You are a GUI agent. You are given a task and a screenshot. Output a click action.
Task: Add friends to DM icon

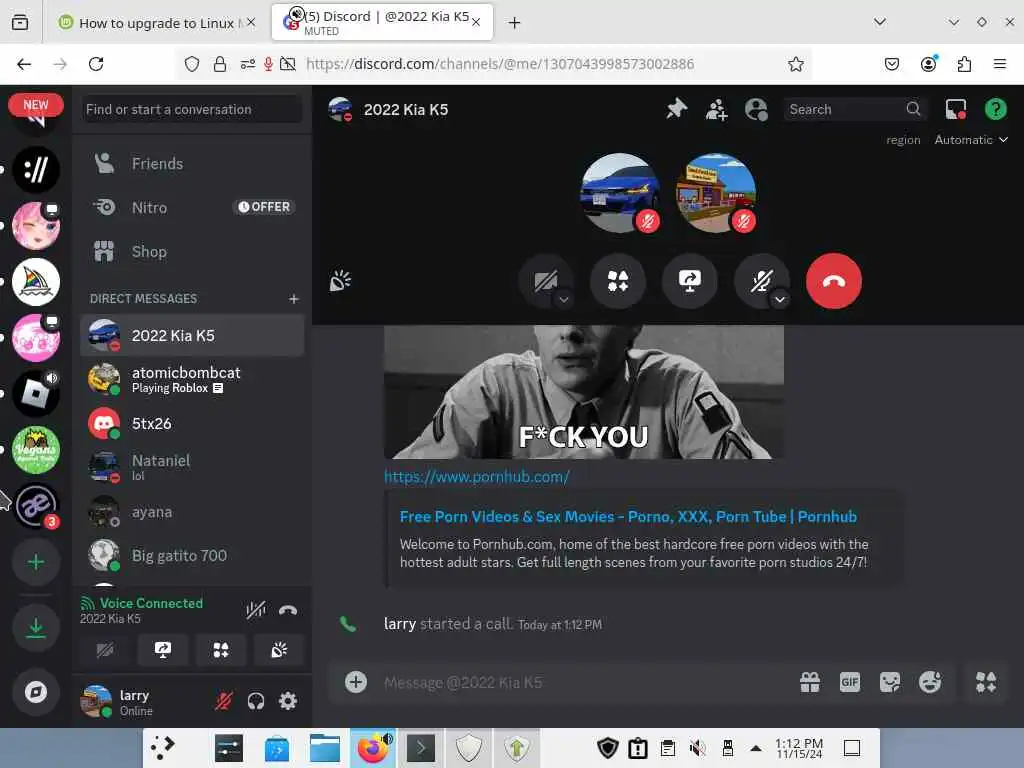pos(716,109)
